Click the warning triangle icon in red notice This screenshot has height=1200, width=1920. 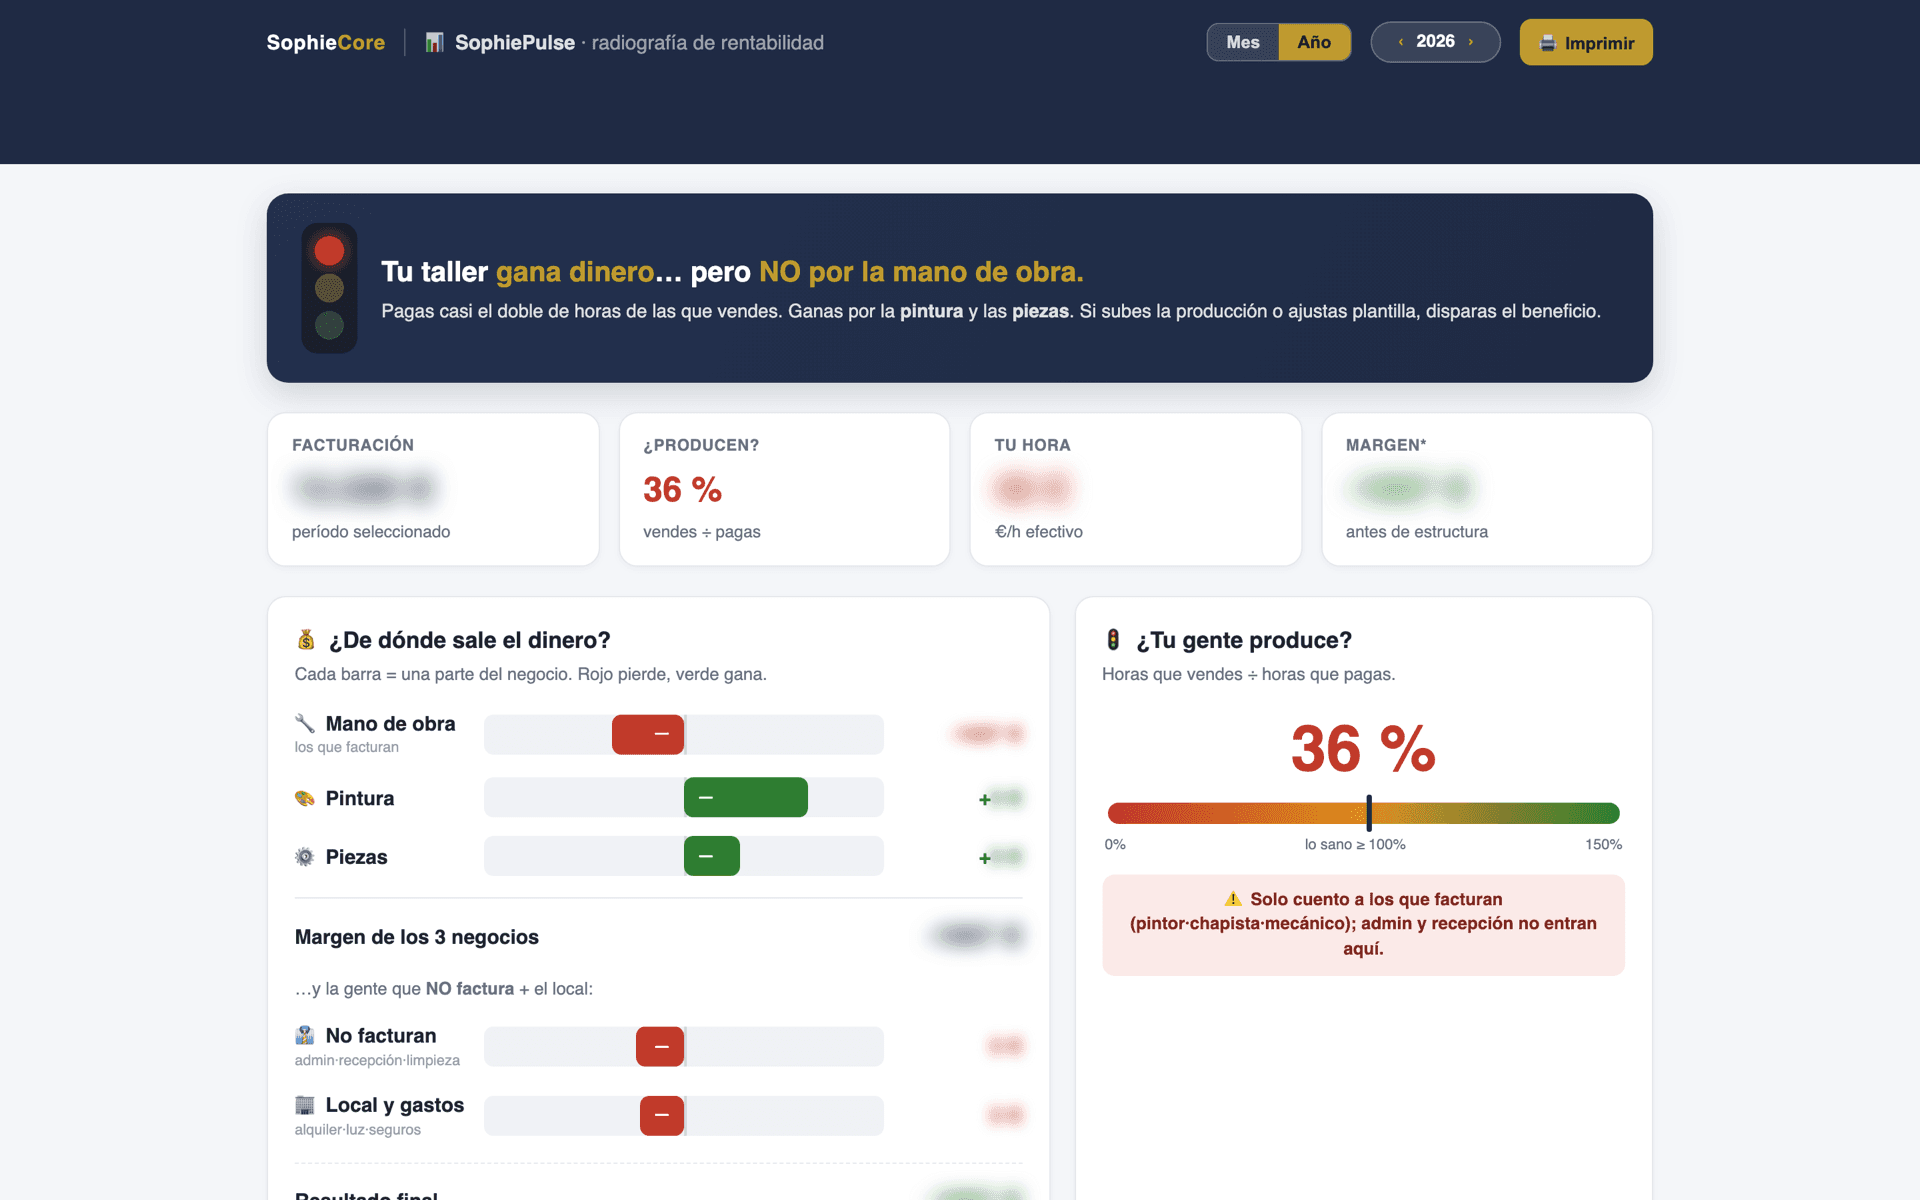pyautogui.click(x=1233, y=899)
